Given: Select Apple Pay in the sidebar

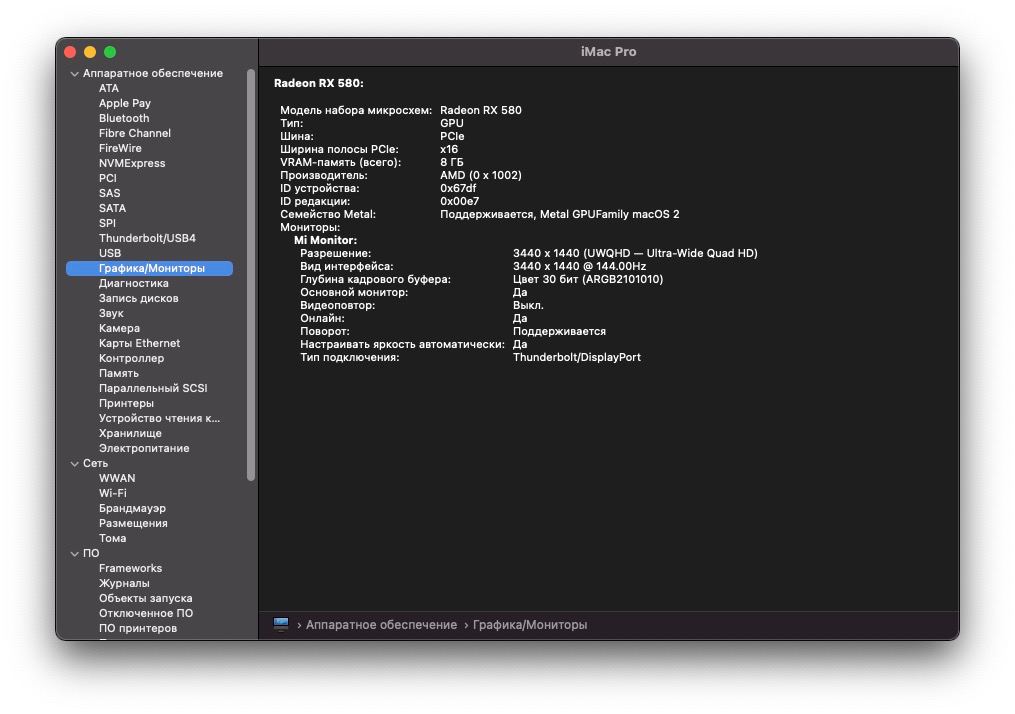Looking at the screenshot, I should point(125,103).
